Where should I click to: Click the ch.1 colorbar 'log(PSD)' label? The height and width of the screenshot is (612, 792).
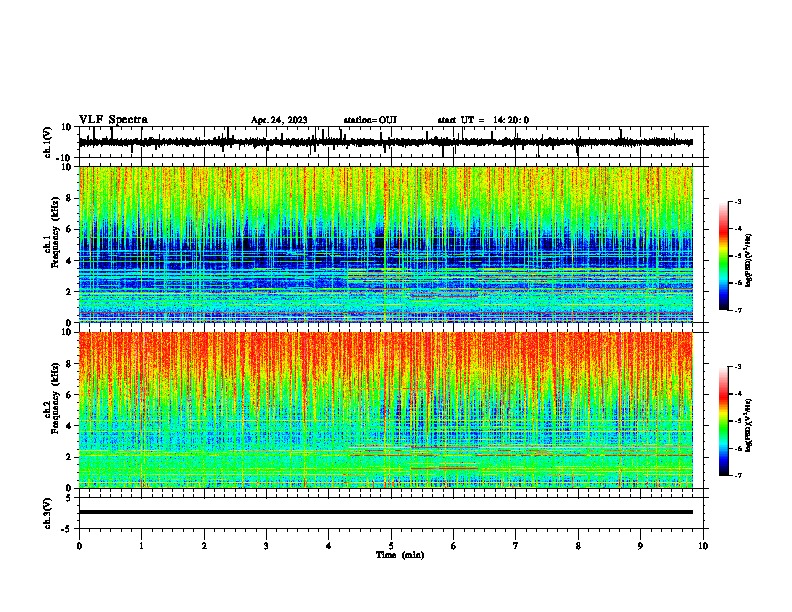(x=749, y=260)
